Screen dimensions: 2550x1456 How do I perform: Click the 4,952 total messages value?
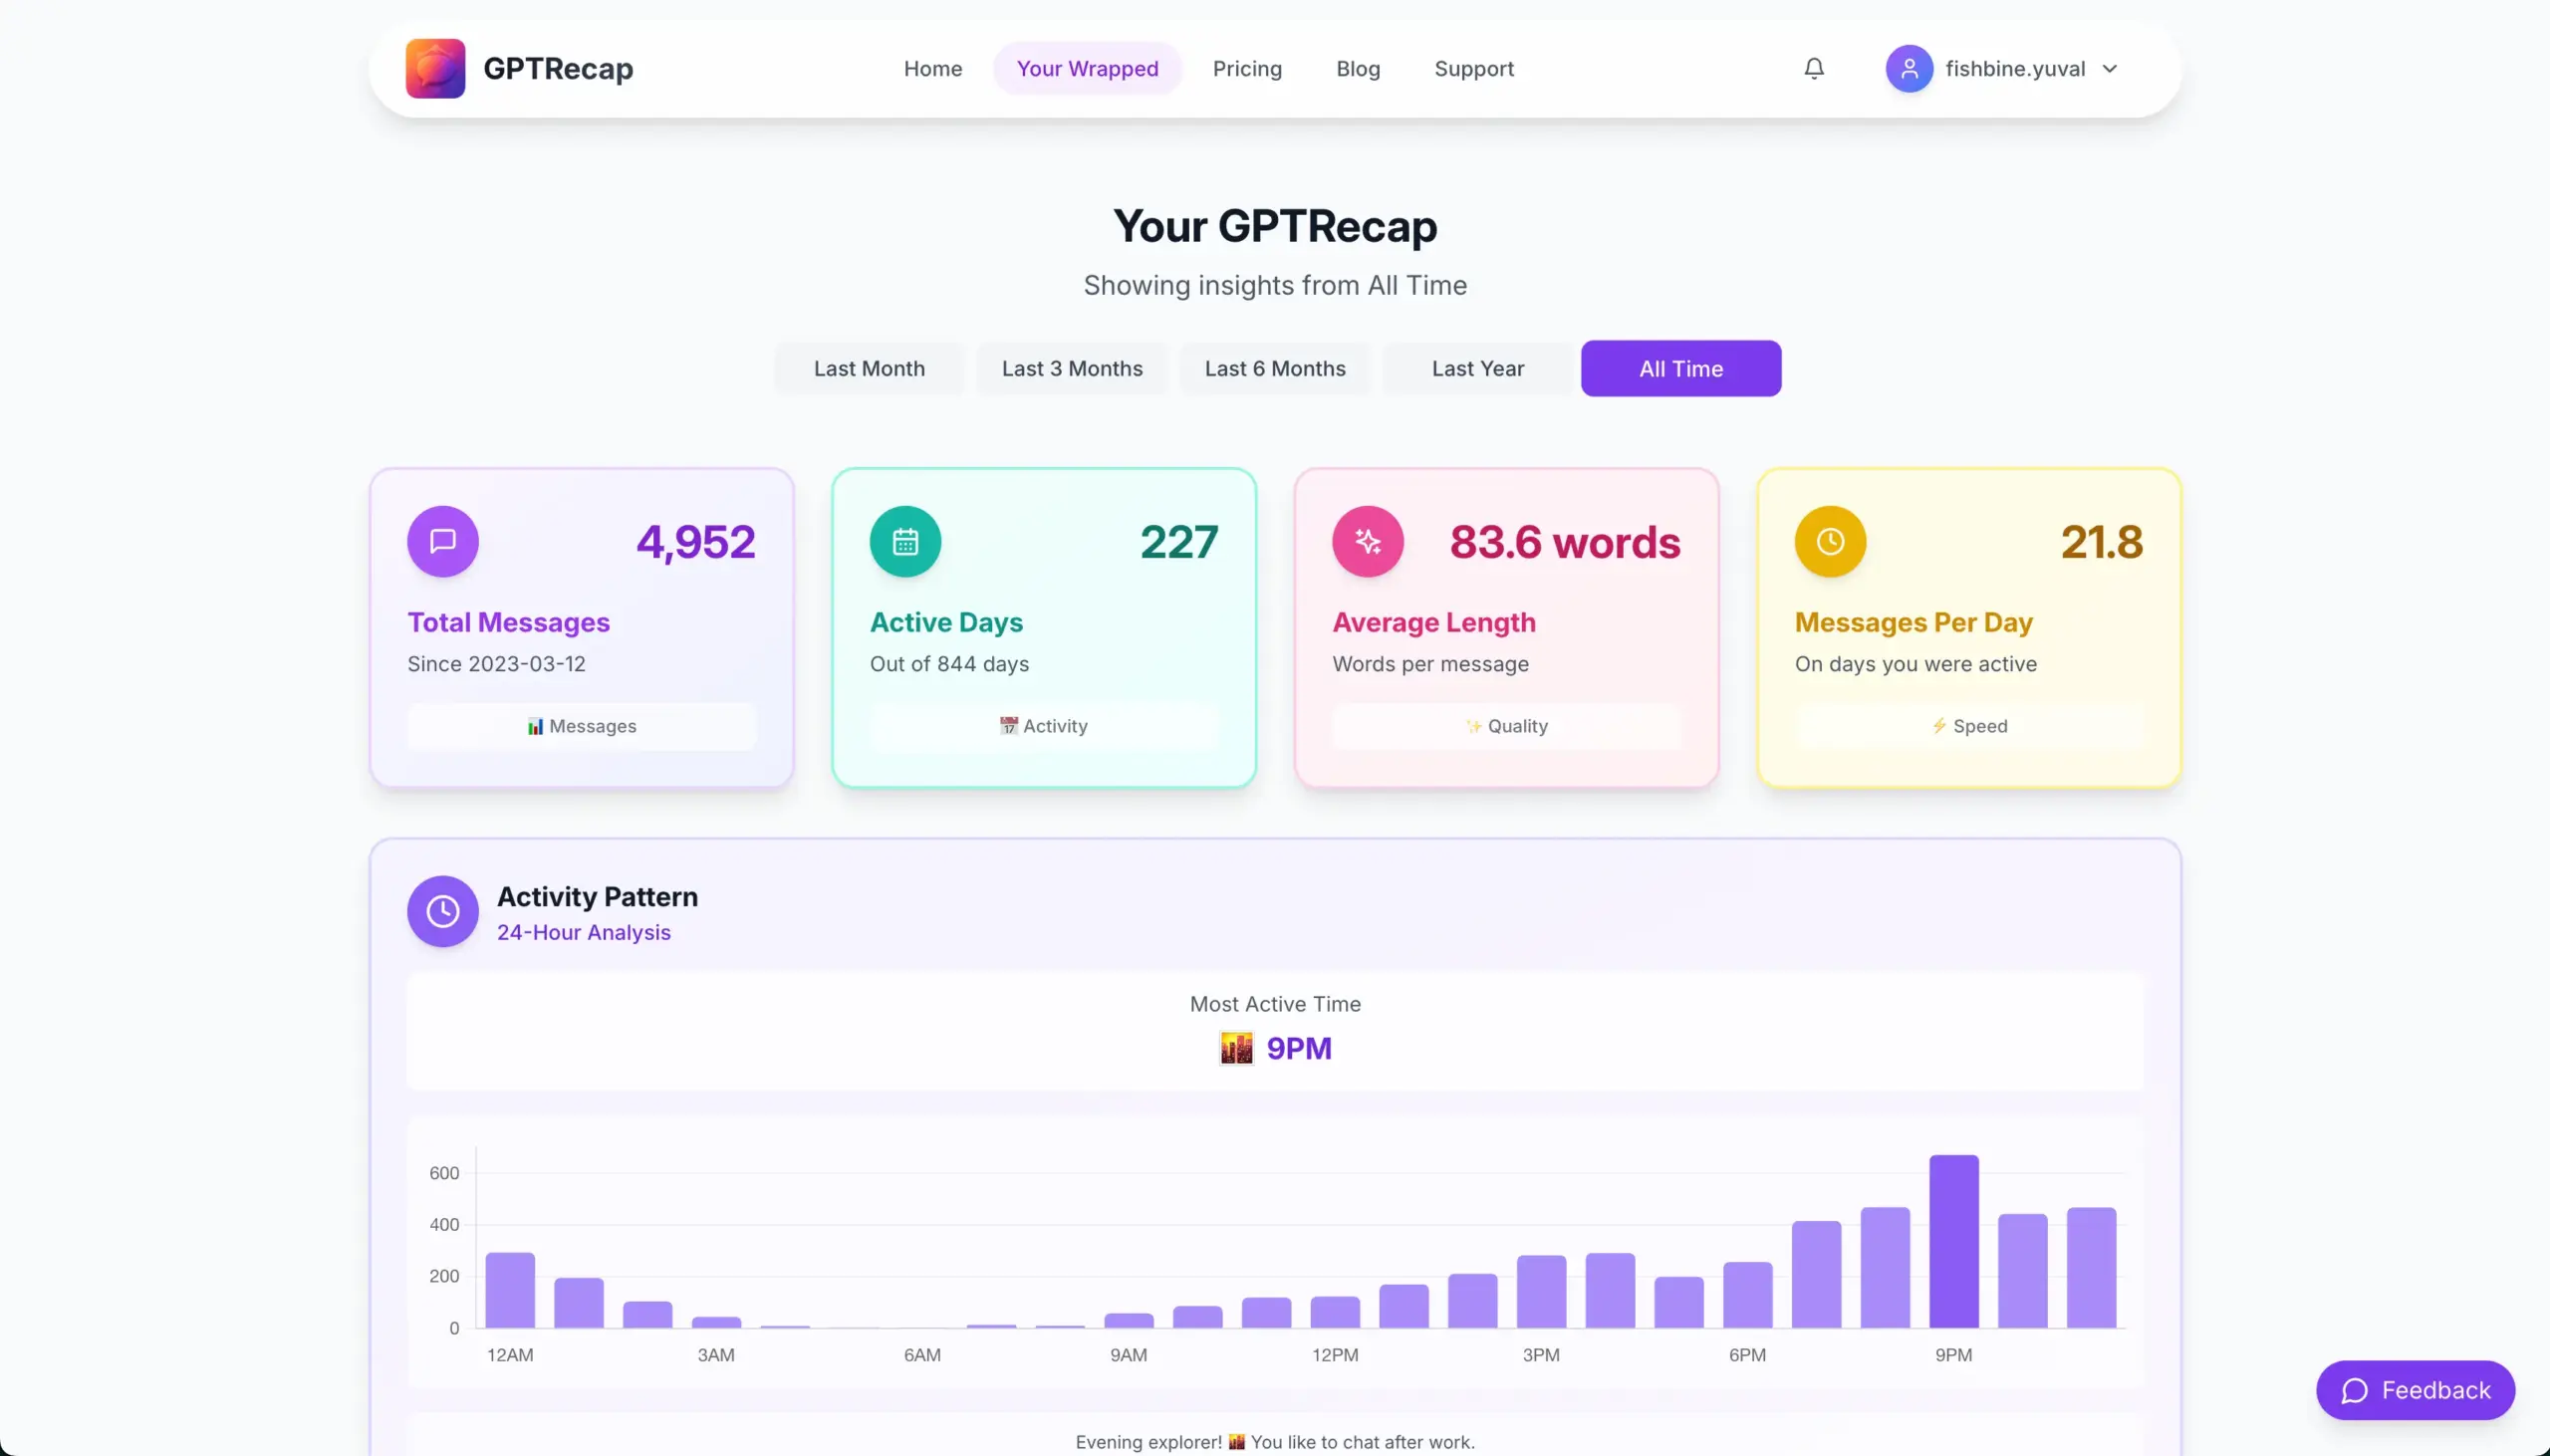(x=696, y=542)
